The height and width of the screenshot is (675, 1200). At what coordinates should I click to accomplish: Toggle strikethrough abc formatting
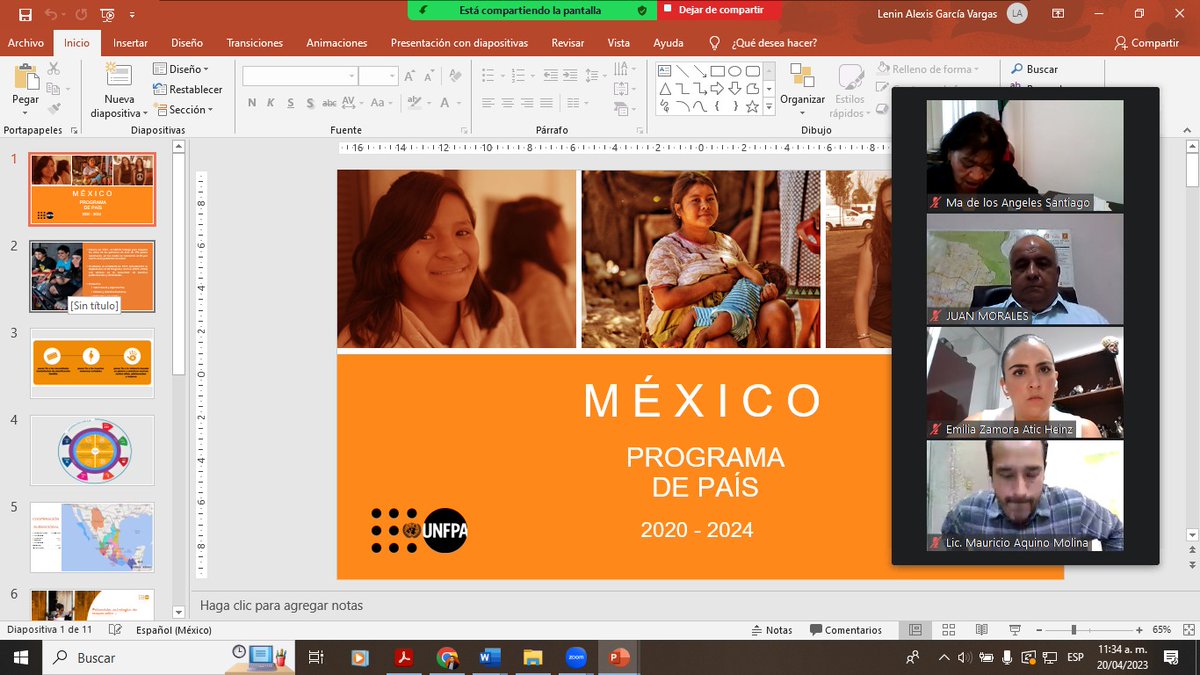click(x=329, y=102)
